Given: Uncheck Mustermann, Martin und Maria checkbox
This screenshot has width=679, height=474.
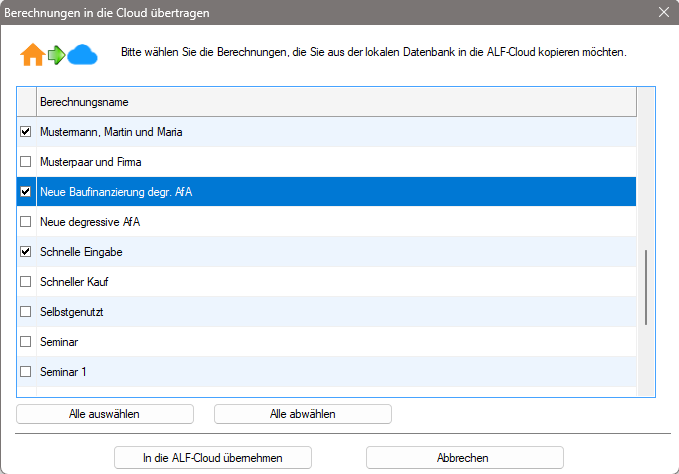Looking at the screenshot, I should [x=26, y=132].
